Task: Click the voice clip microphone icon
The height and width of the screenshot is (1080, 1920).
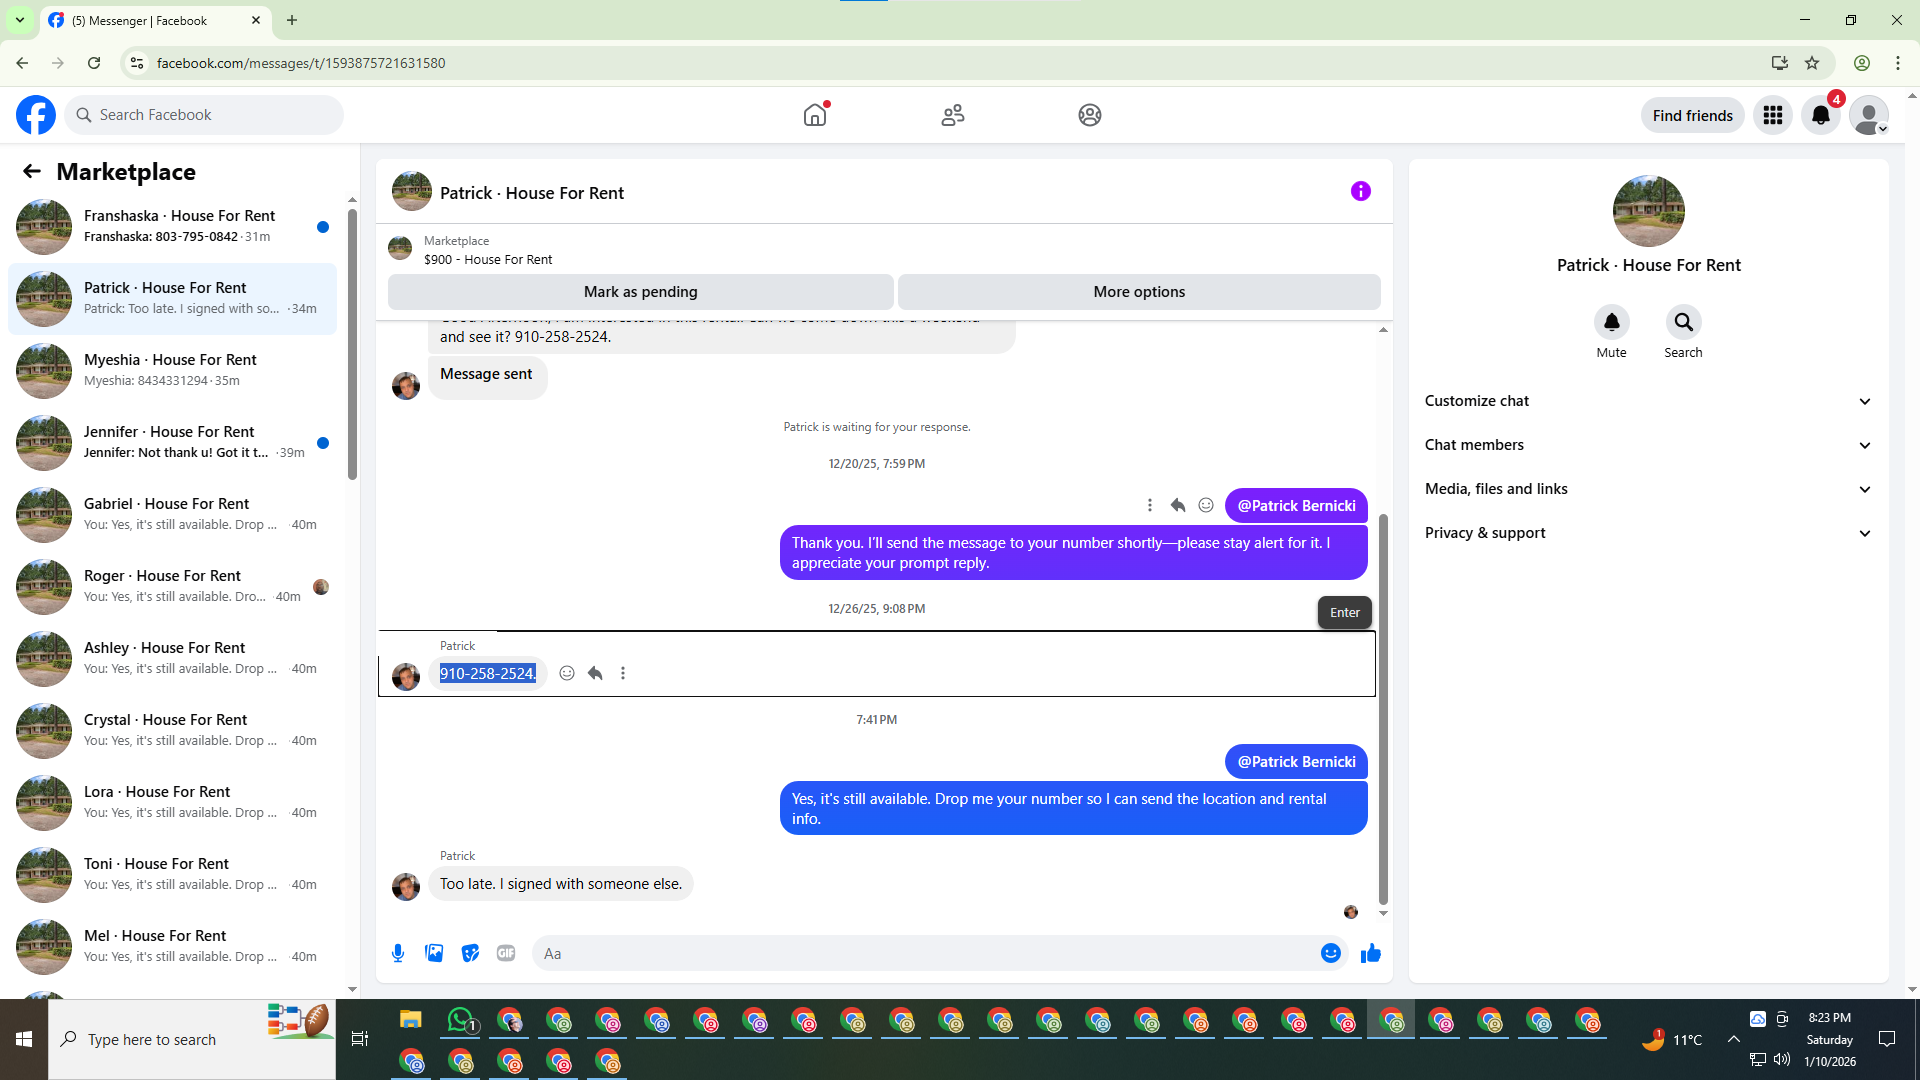Action: [x=398, y=953]
